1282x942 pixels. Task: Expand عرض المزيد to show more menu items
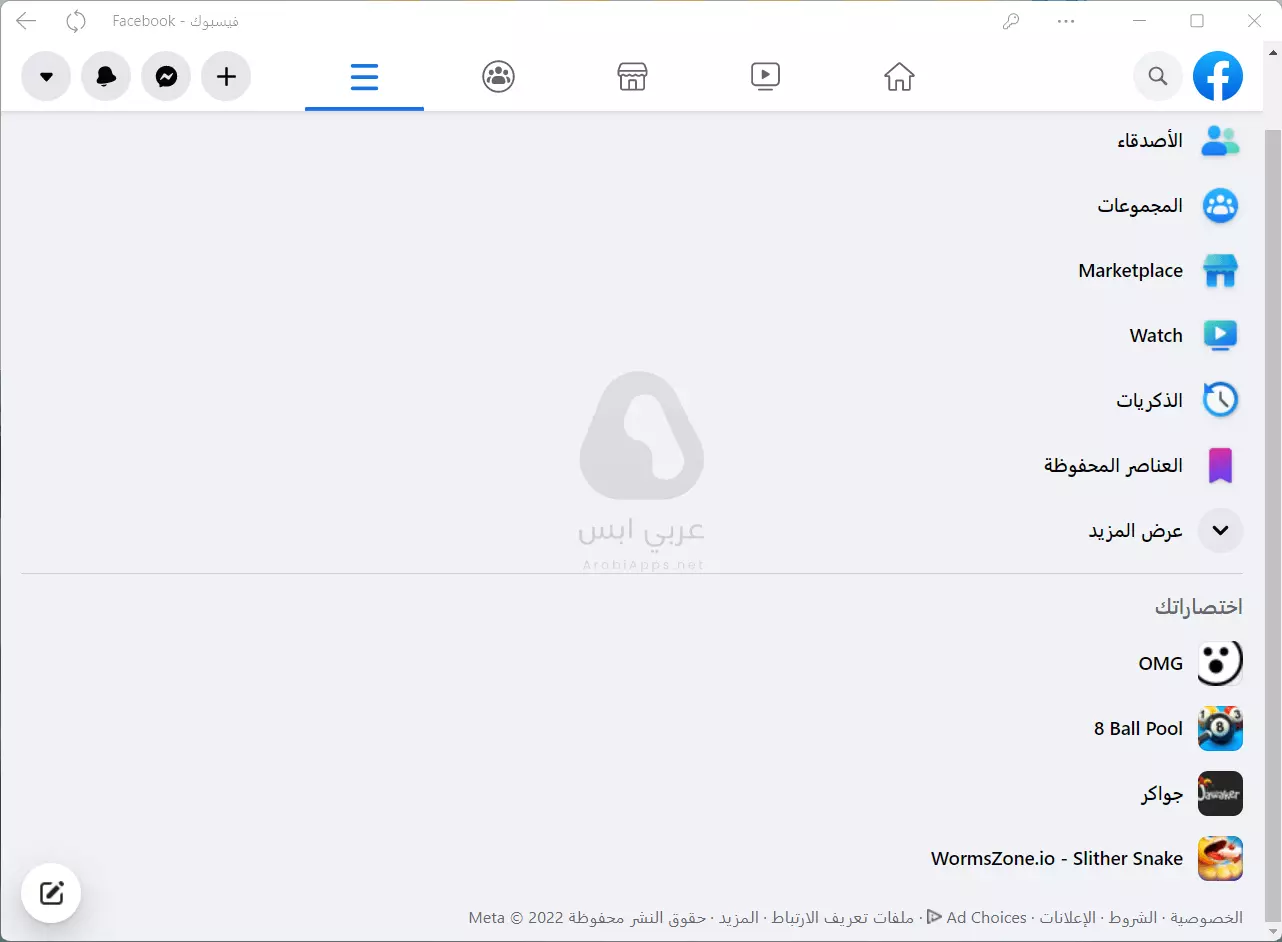click(1135, 531)
